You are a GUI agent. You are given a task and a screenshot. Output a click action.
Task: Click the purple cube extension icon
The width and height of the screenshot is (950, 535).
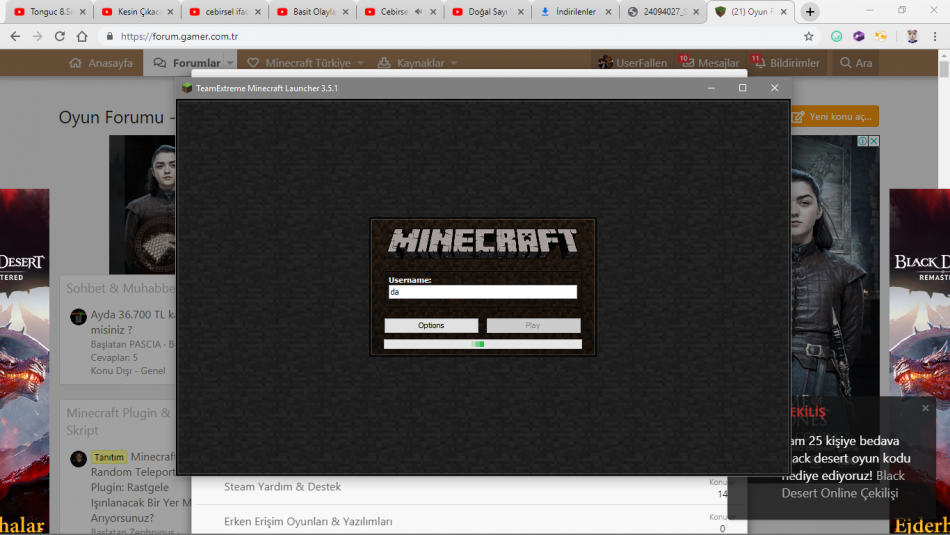pos(859,36)
